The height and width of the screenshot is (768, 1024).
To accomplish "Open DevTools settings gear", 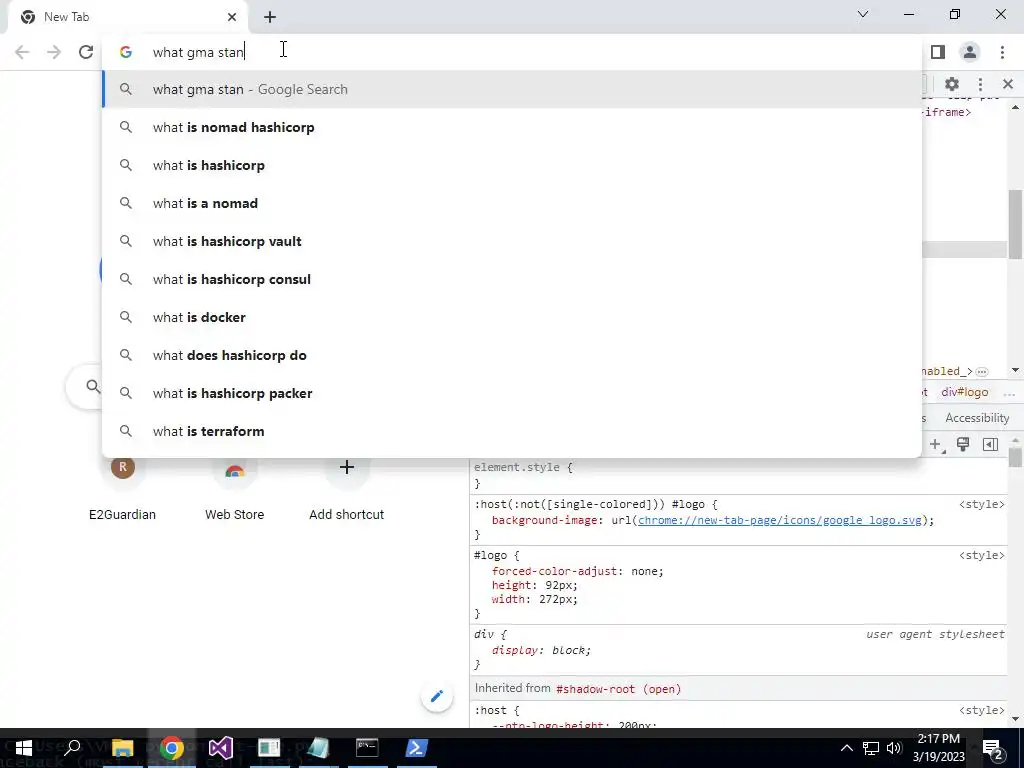I will pos(952,84).
